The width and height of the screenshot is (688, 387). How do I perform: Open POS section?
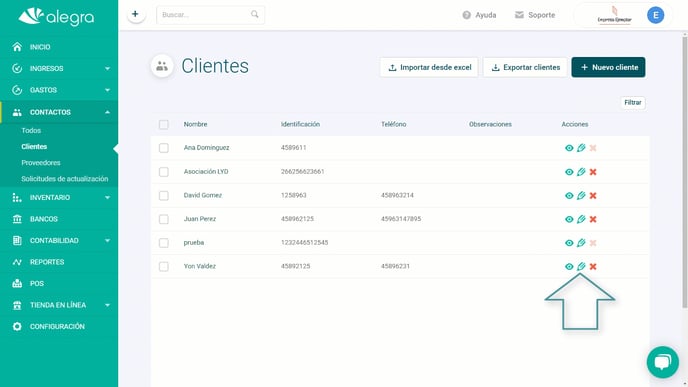point(59,283)
